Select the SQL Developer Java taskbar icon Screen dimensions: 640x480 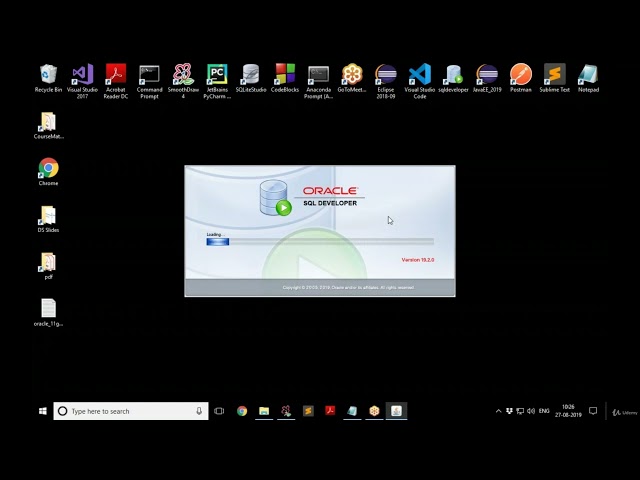396,411
